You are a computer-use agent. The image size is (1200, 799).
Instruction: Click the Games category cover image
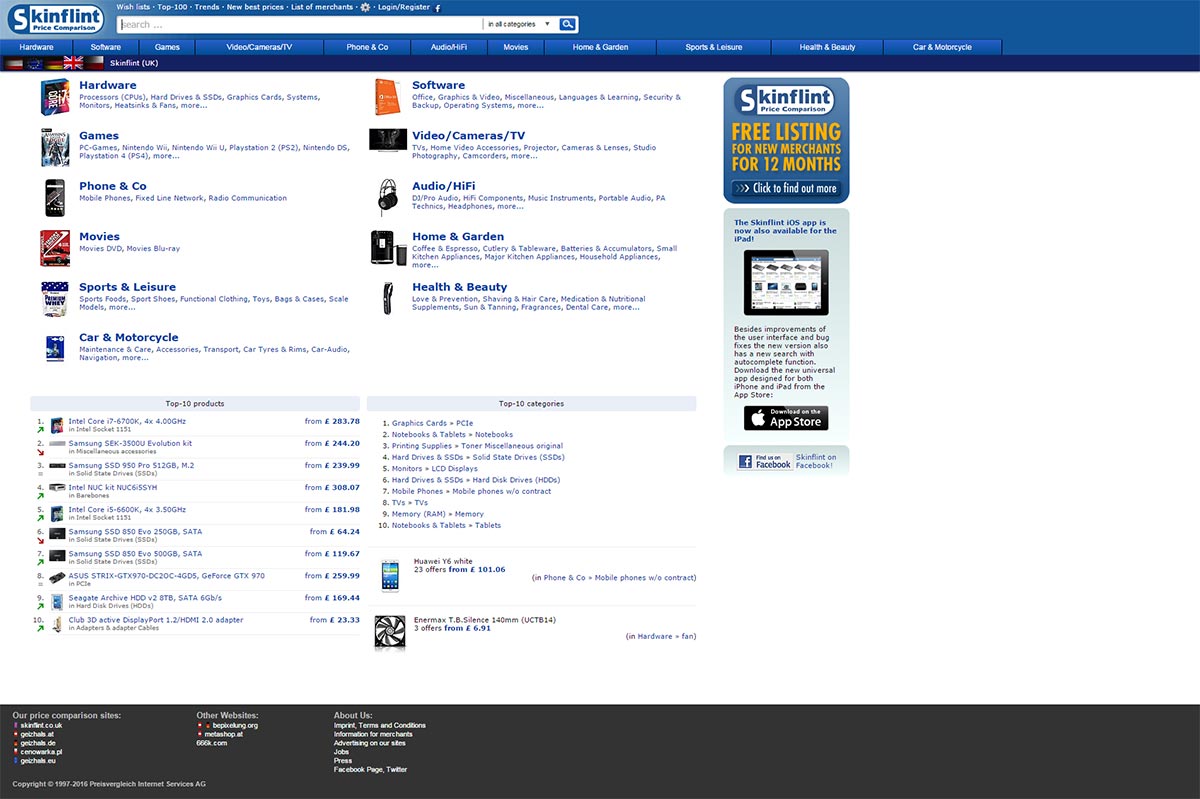coord(55,147)
